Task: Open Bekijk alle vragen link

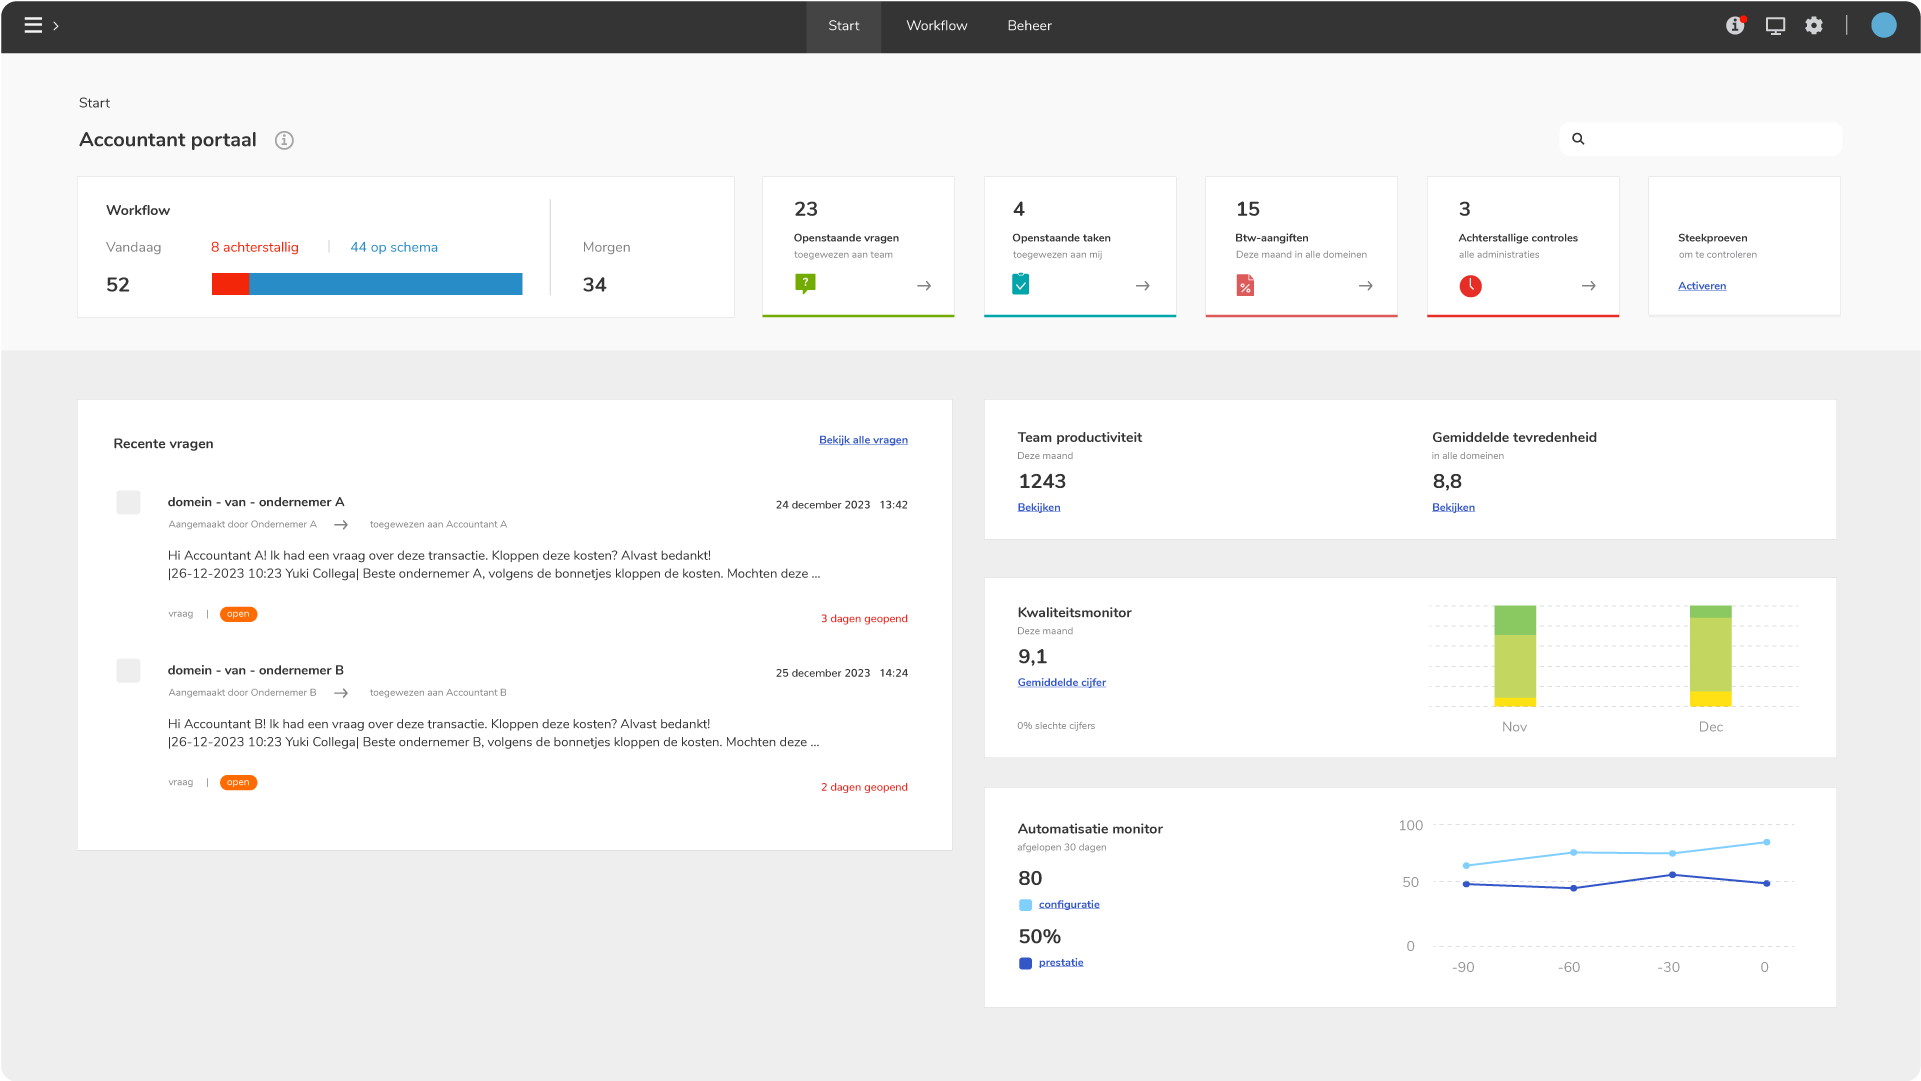Action: click(862, 439)
